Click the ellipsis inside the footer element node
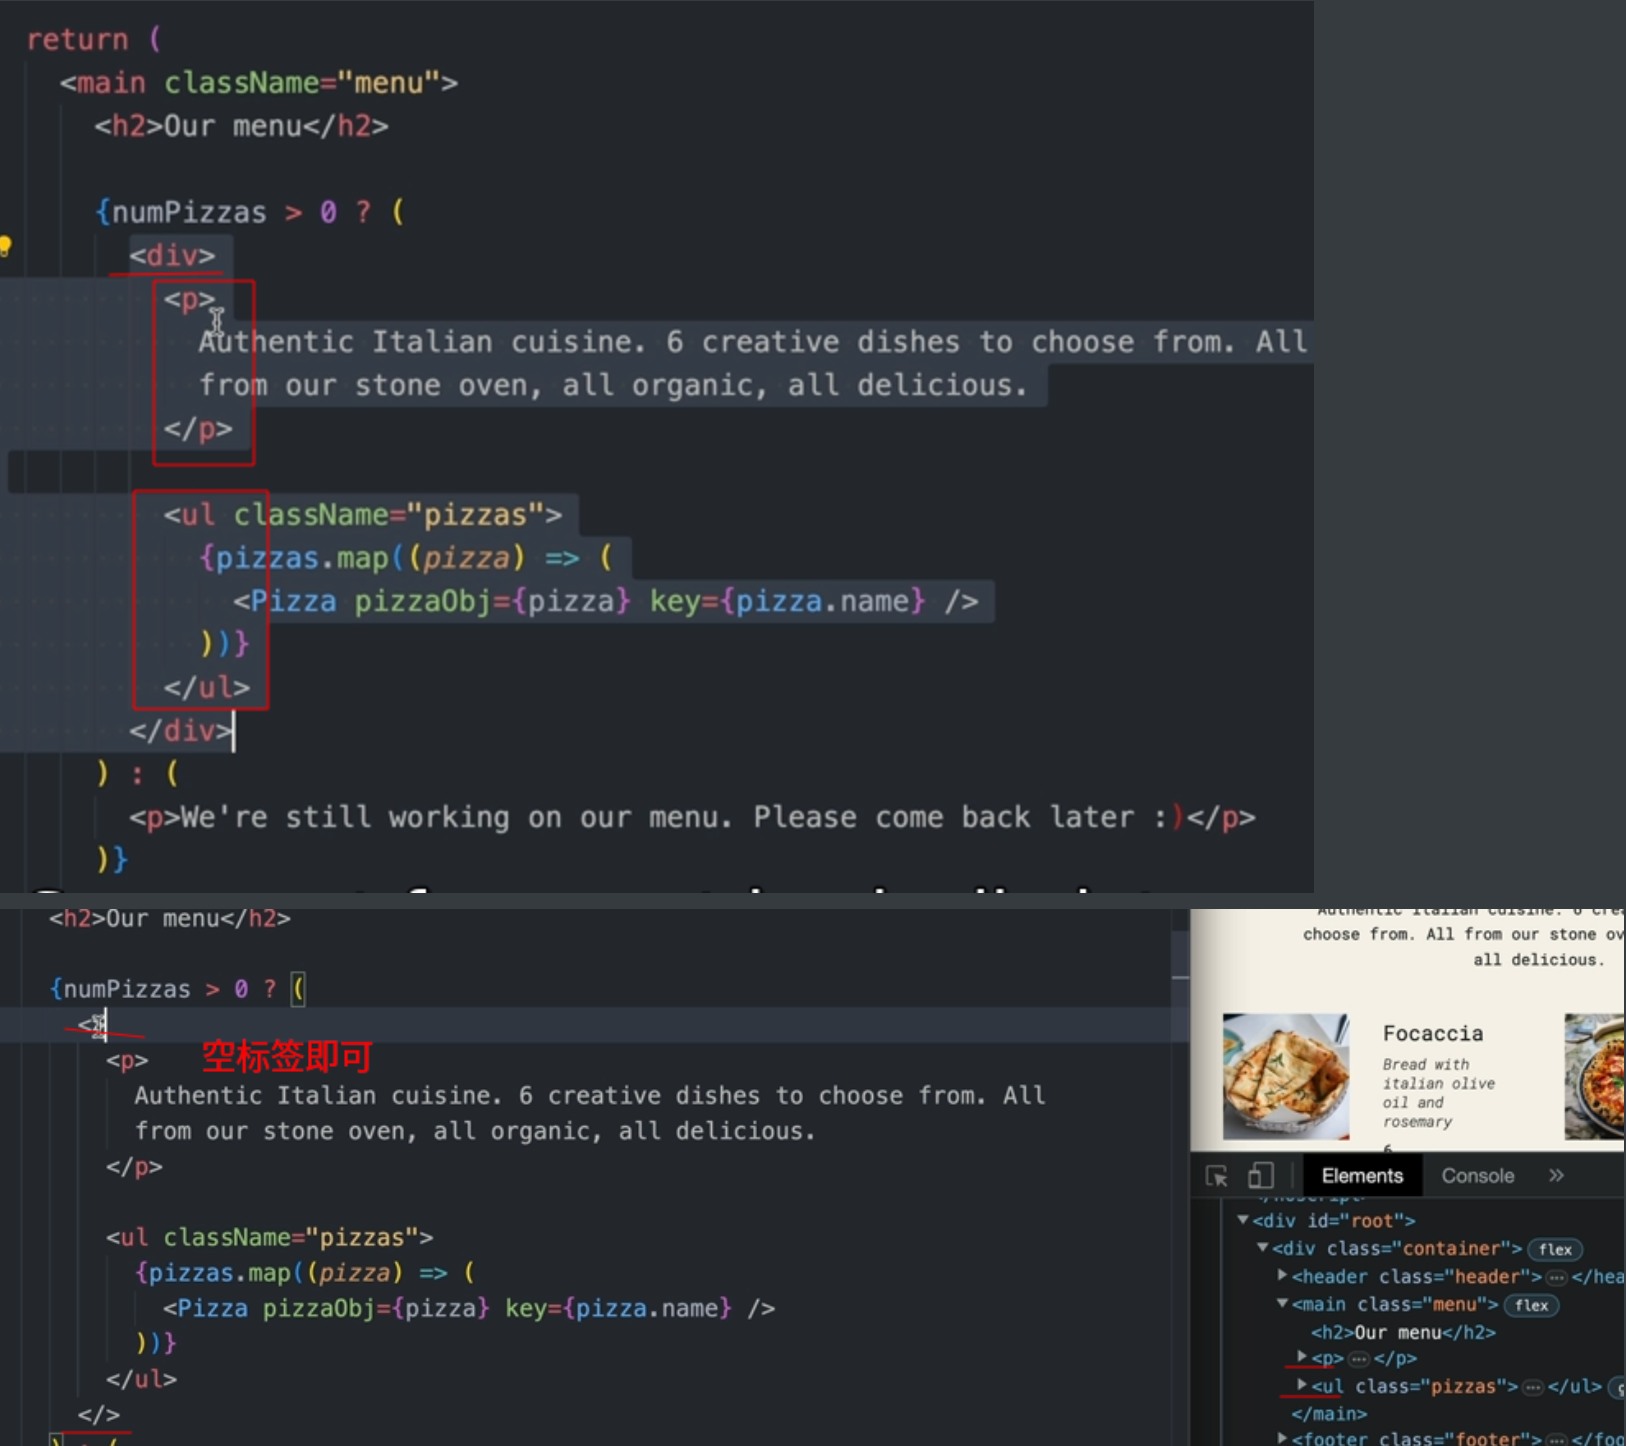Viewport: 1626px width, 1446px height. click(1558, 1438)
